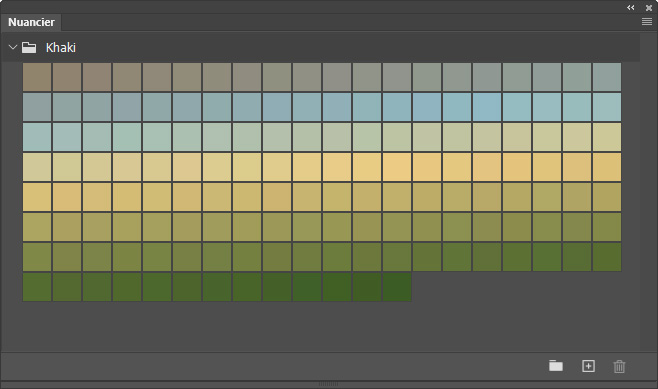Collapse the Khaki swatch group
Screen dimensions: 658x389
click(13, 47)
